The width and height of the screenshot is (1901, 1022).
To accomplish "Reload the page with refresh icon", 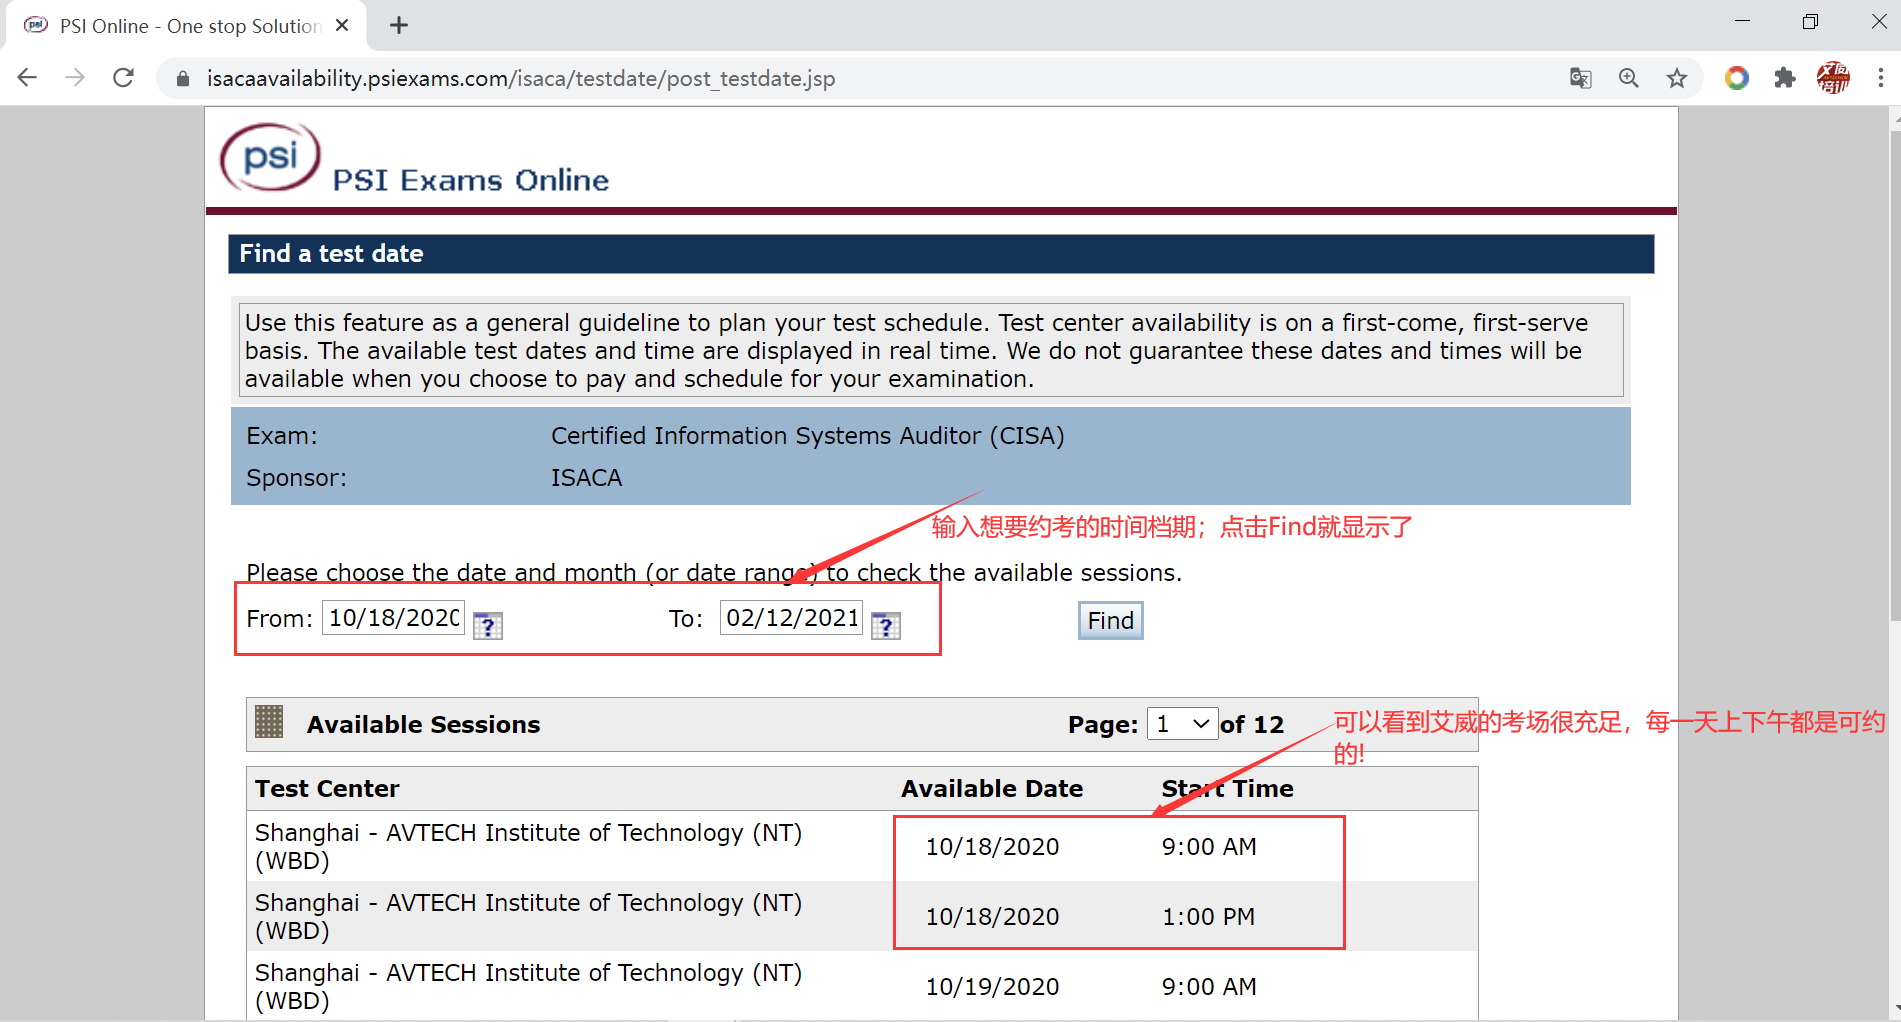I will coord(123,78).
